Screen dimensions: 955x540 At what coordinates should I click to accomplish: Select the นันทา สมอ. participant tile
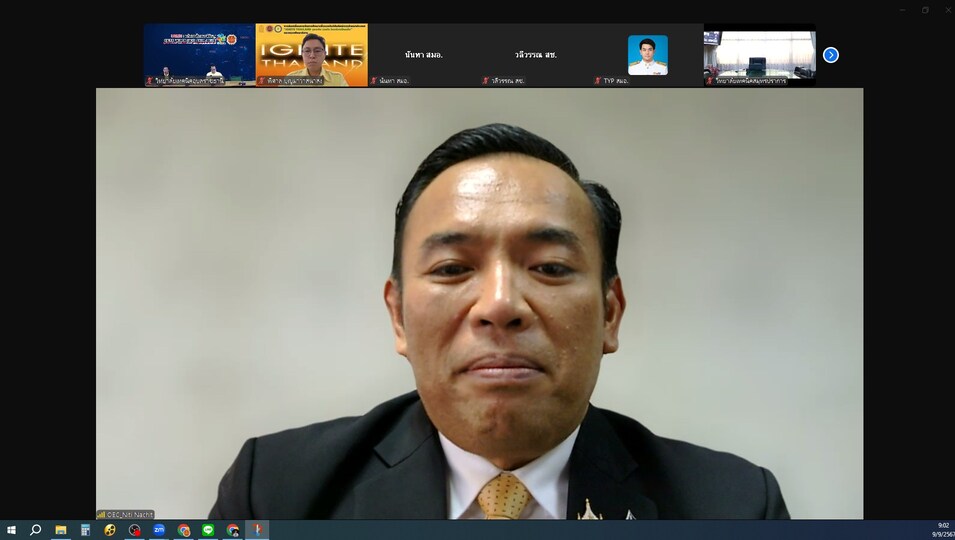click(424, 55)
